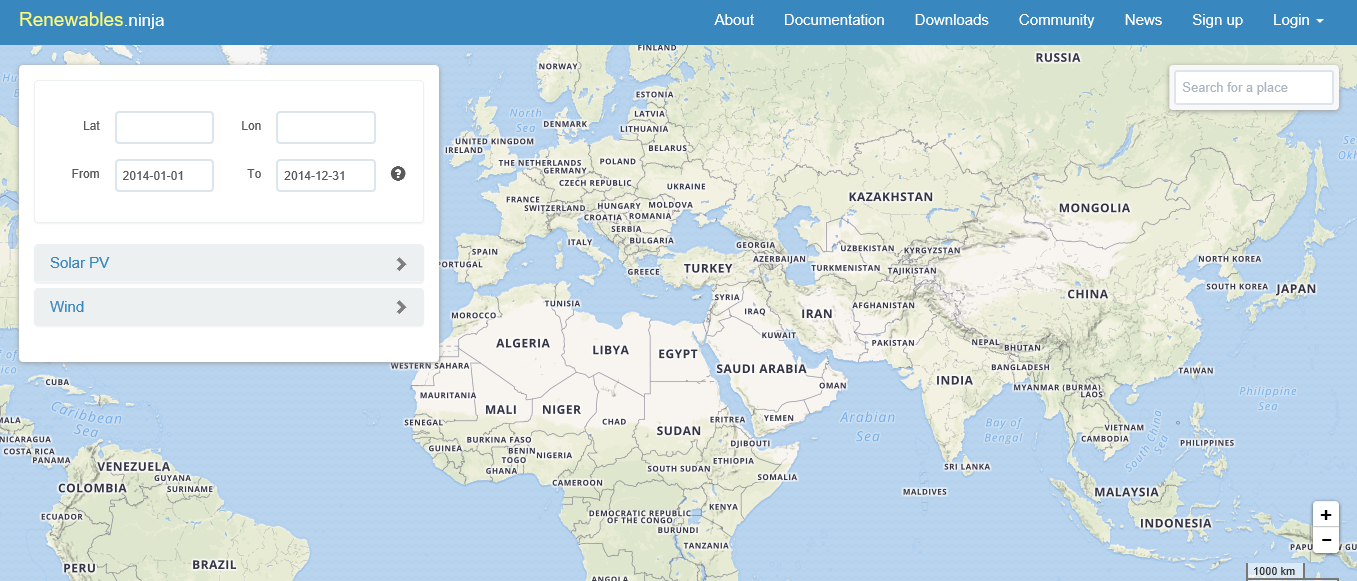Click on SAUDI ARABIA label on the map
The width and height of the screenshot is (1357, 581).
tap(761, 368)
